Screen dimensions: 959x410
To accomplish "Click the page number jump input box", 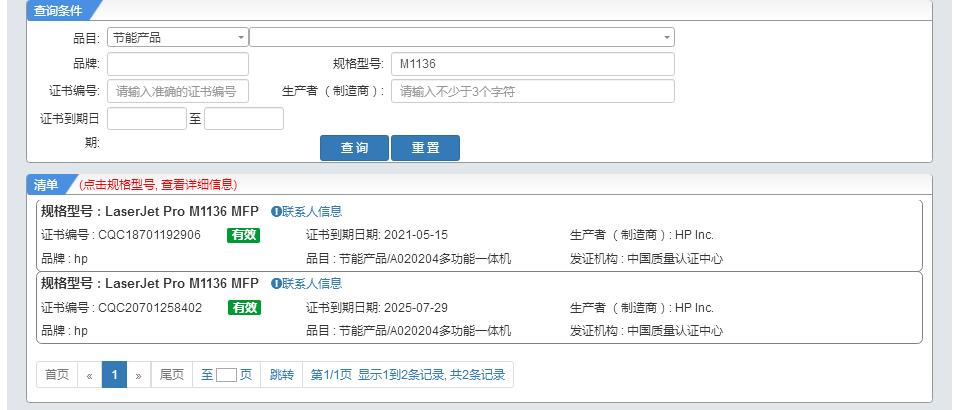I will tap(226, 375).
